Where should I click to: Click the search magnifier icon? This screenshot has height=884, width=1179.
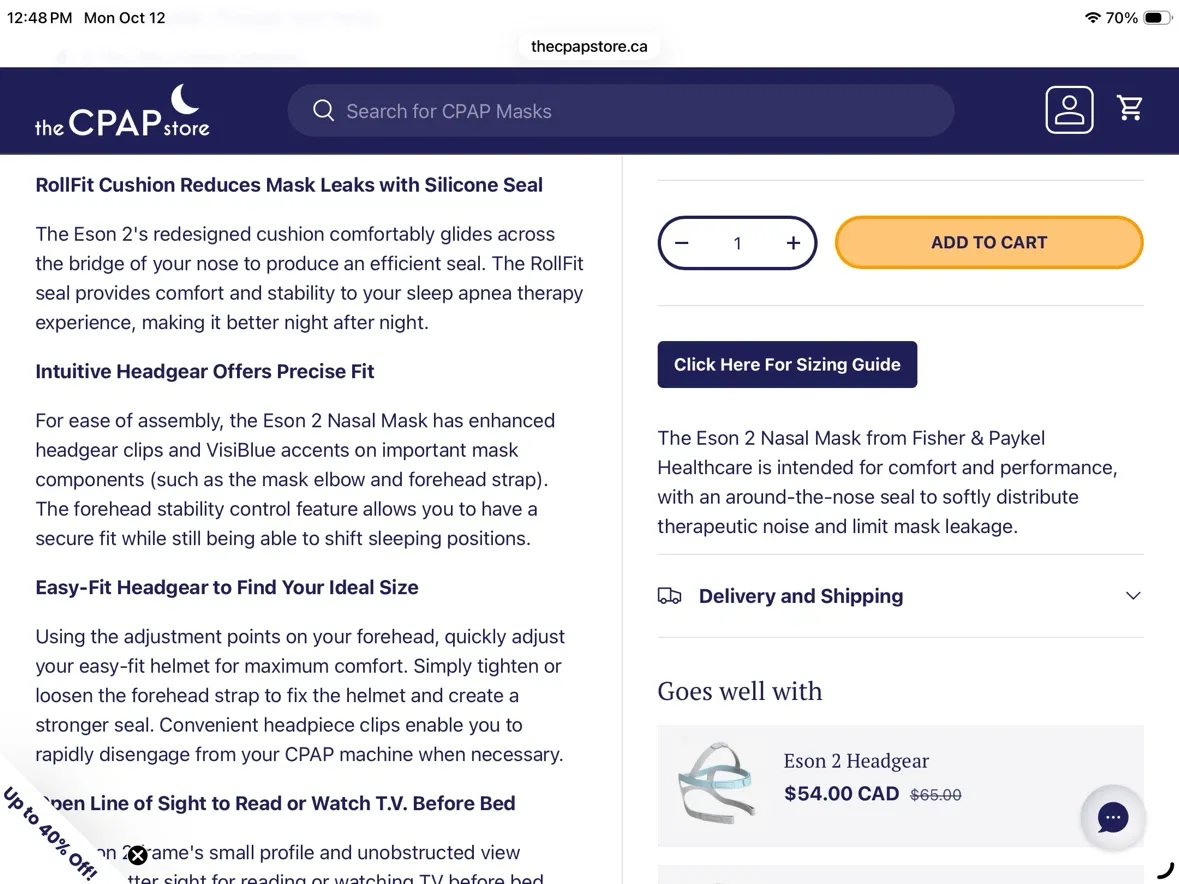pyautogui.click(x=323, y=110)
